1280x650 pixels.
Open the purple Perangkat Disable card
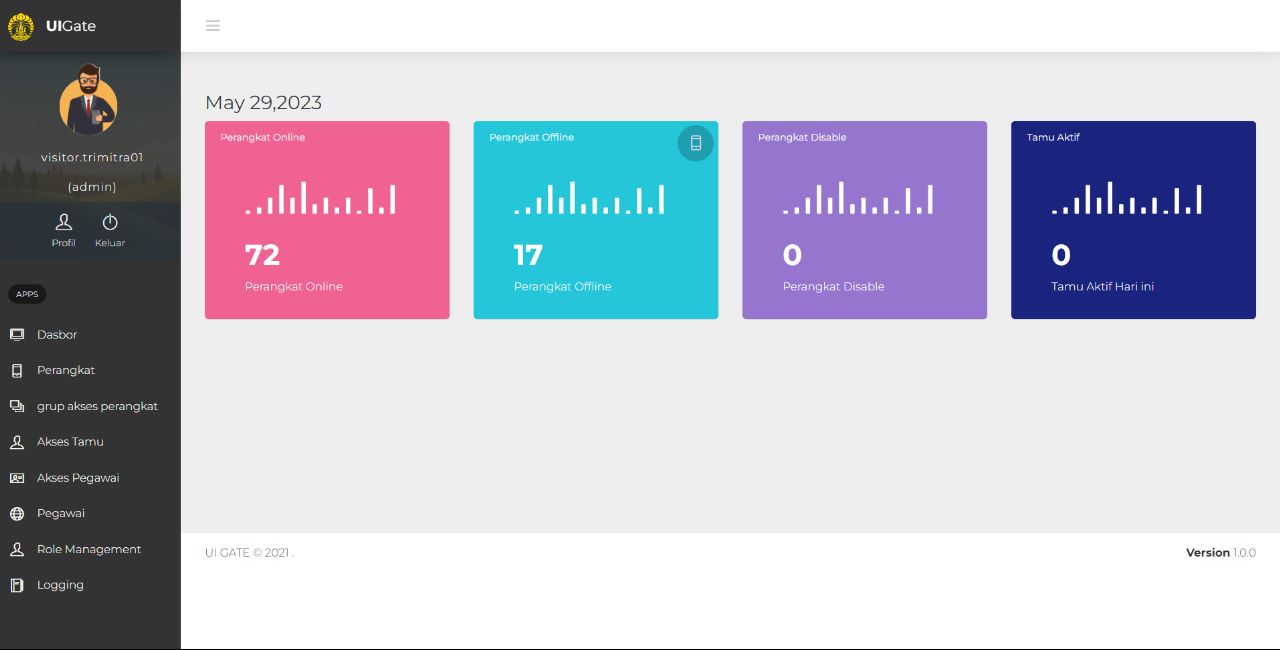click(x=864, y=220)
